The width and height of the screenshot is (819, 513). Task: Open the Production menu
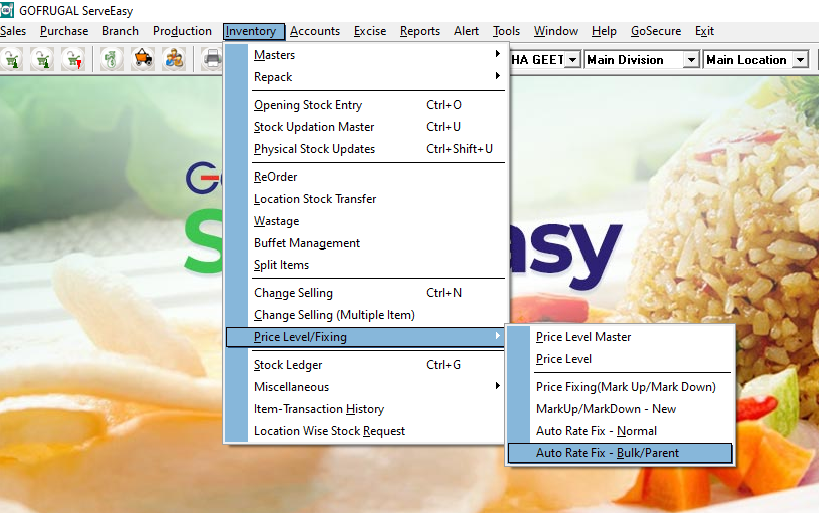pyautogui.click(x=182, y=31)
